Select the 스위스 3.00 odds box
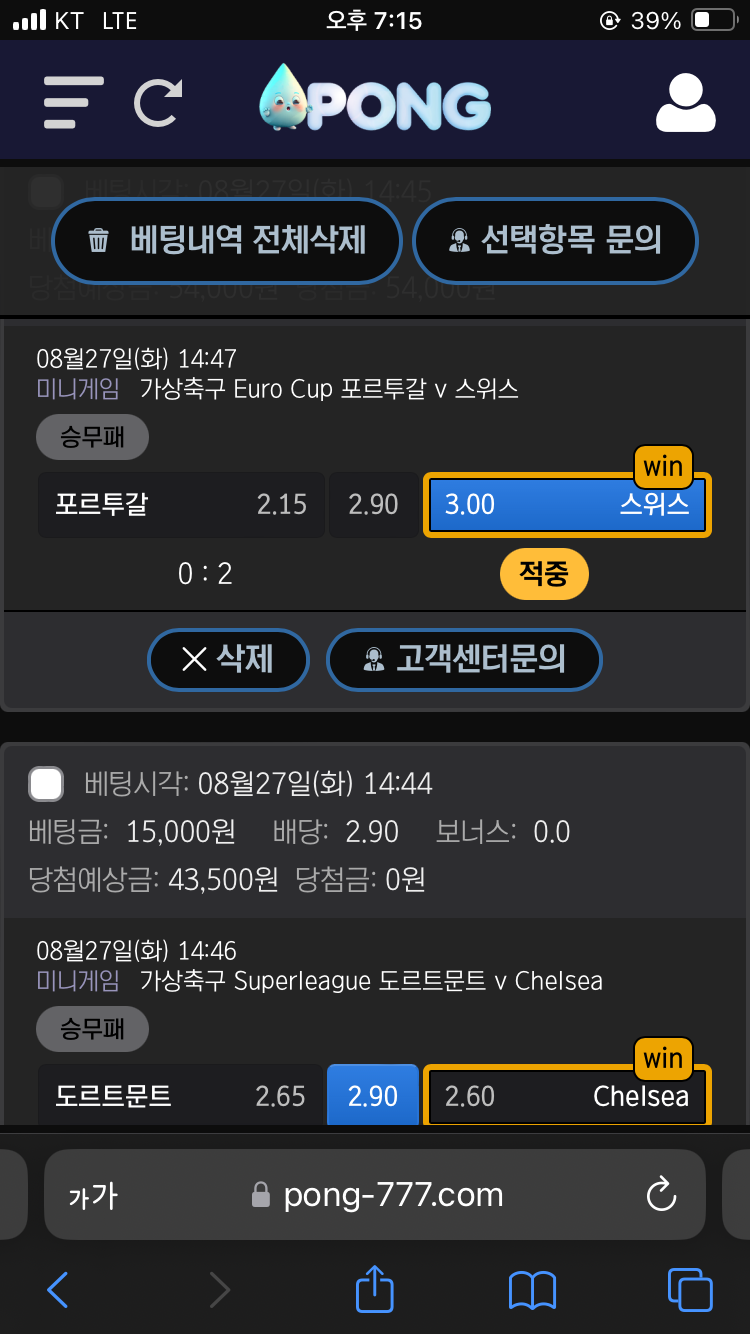Screen dimensions: 750x1334 point(567,504)
